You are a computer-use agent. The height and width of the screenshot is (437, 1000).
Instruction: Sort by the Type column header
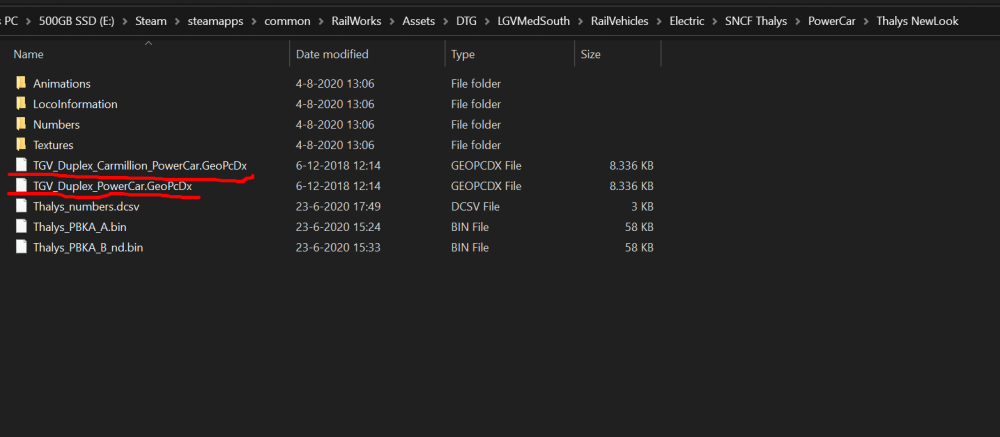463,54
